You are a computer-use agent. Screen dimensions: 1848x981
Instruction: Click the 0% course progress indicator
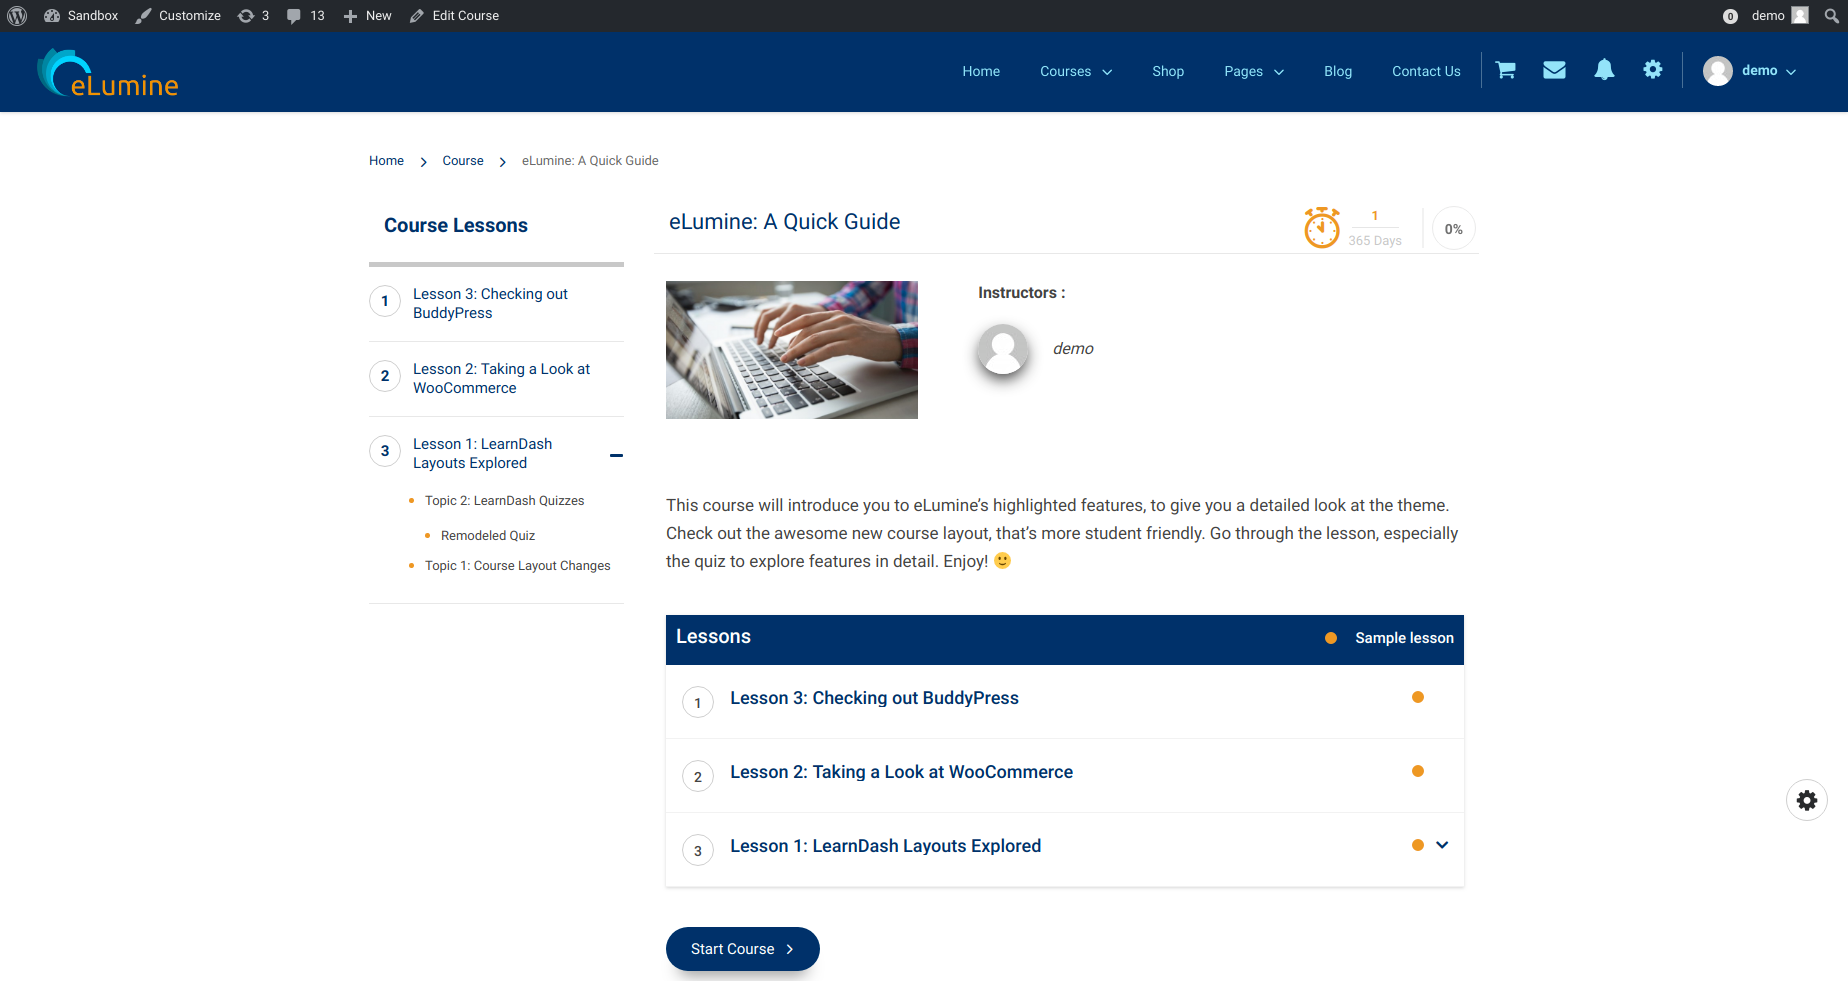point(1453,229)
